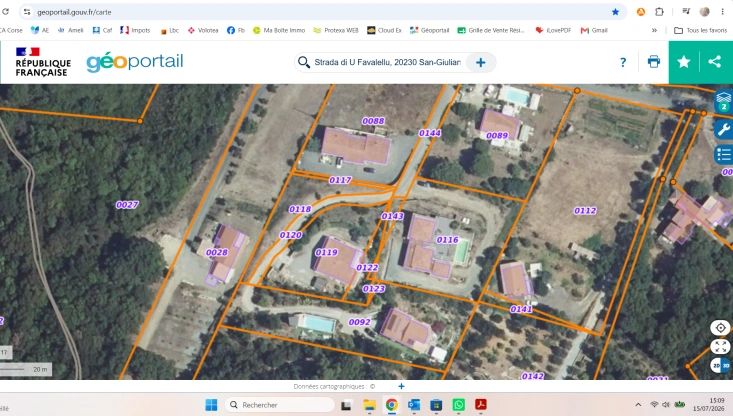
Task: Click parcel label 0092 on map
Action: (359, 322)
